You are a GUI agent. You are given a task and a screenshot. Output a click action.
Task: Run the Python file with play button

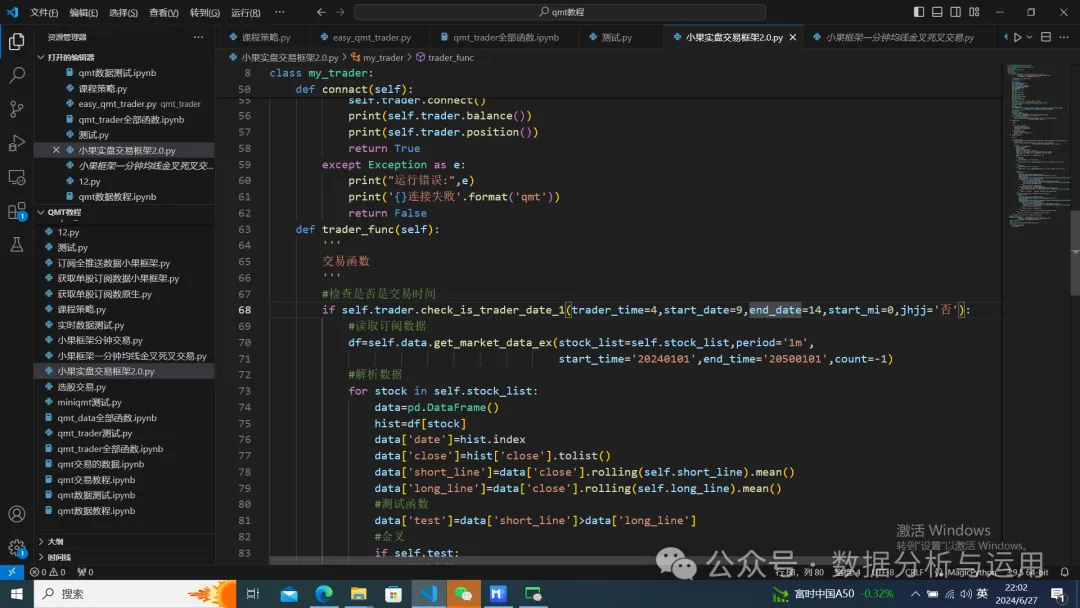pos(1017,37)
